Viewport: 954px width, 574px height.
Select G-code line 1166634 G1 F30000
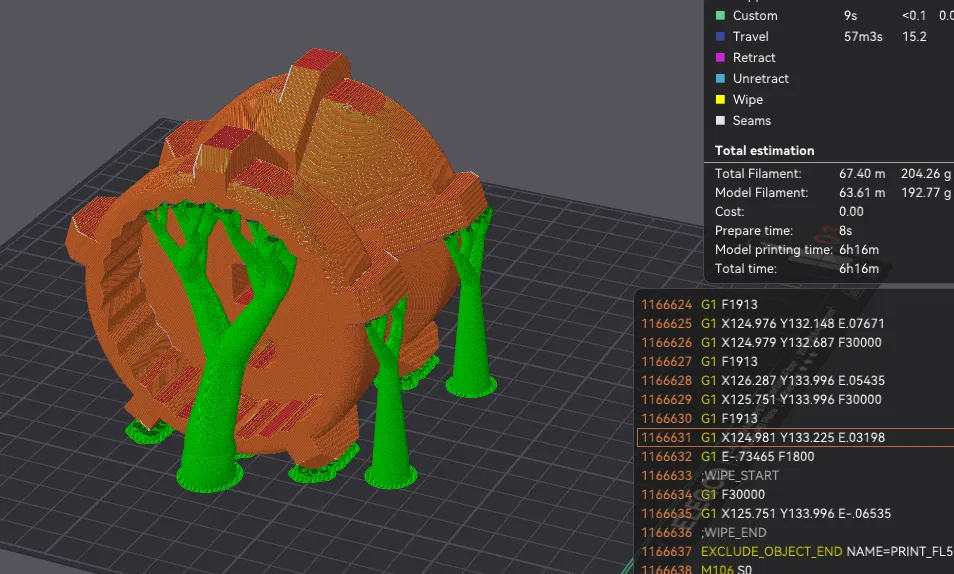[795, 494]
